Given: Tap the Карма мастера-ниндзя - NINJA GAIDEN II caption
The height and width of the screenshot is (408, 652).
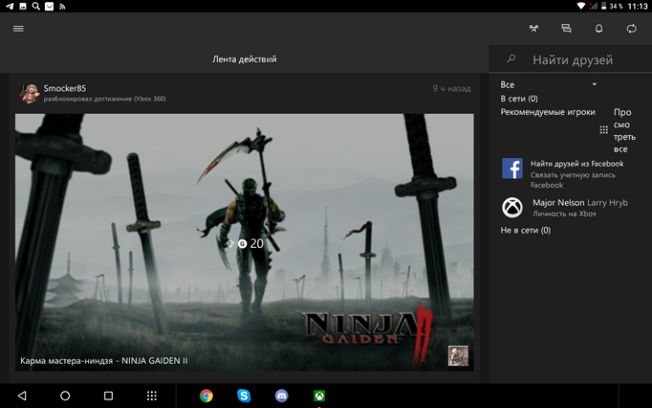Looking at the screenshot, I should coord(104,361).
